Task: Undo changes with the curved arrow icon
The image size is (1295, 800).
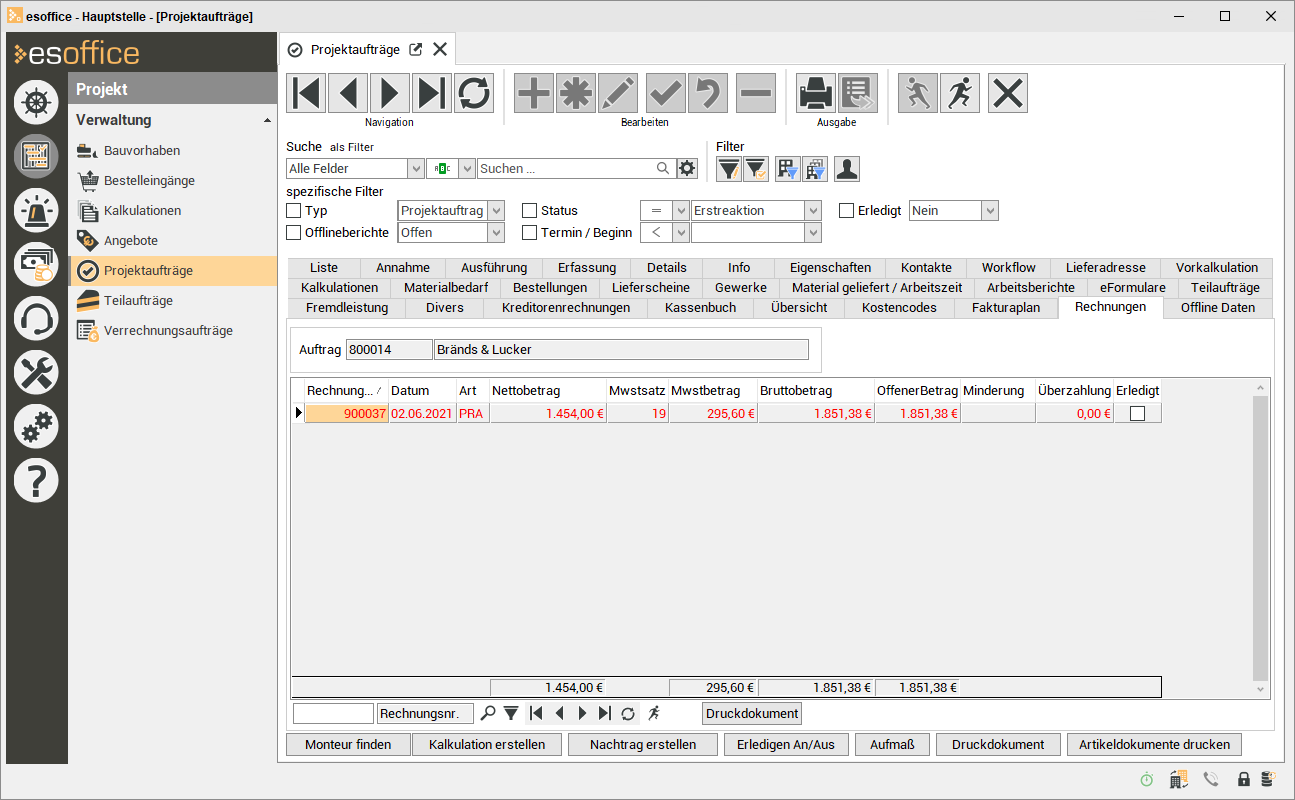Action: [708, 93]
